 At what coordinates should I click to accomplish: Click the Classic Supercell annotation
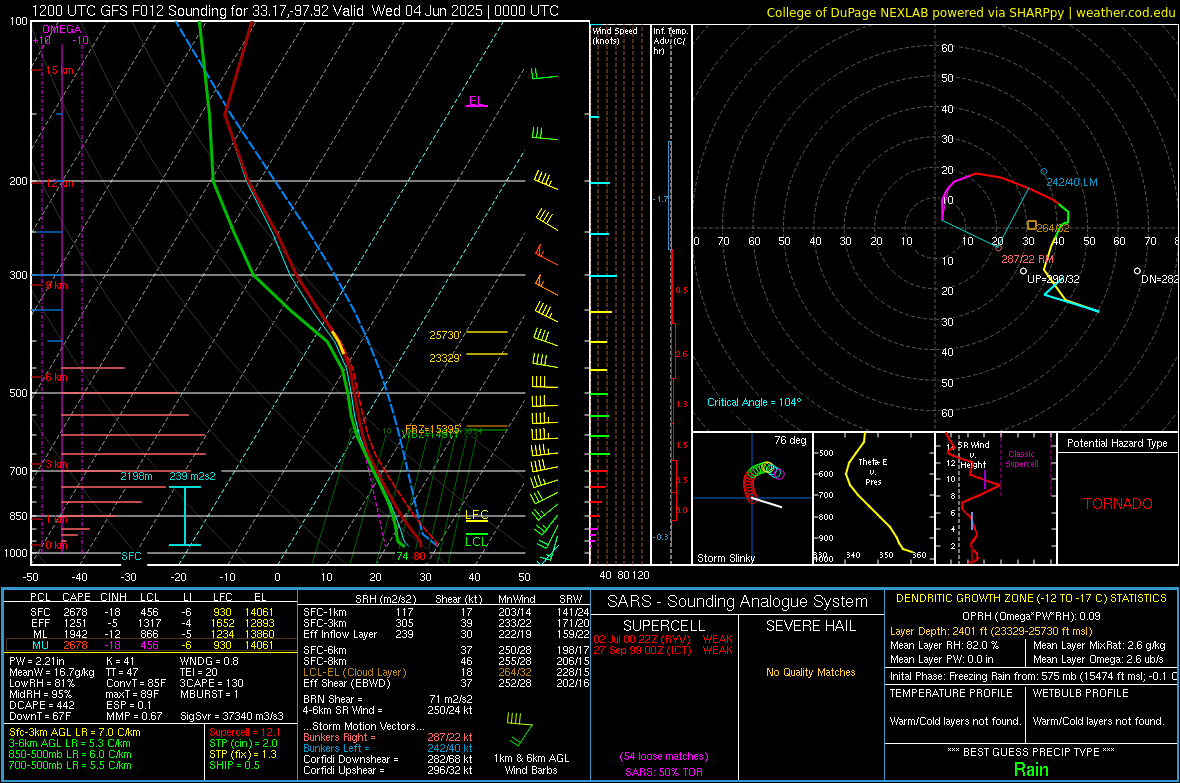point(1021,459)
